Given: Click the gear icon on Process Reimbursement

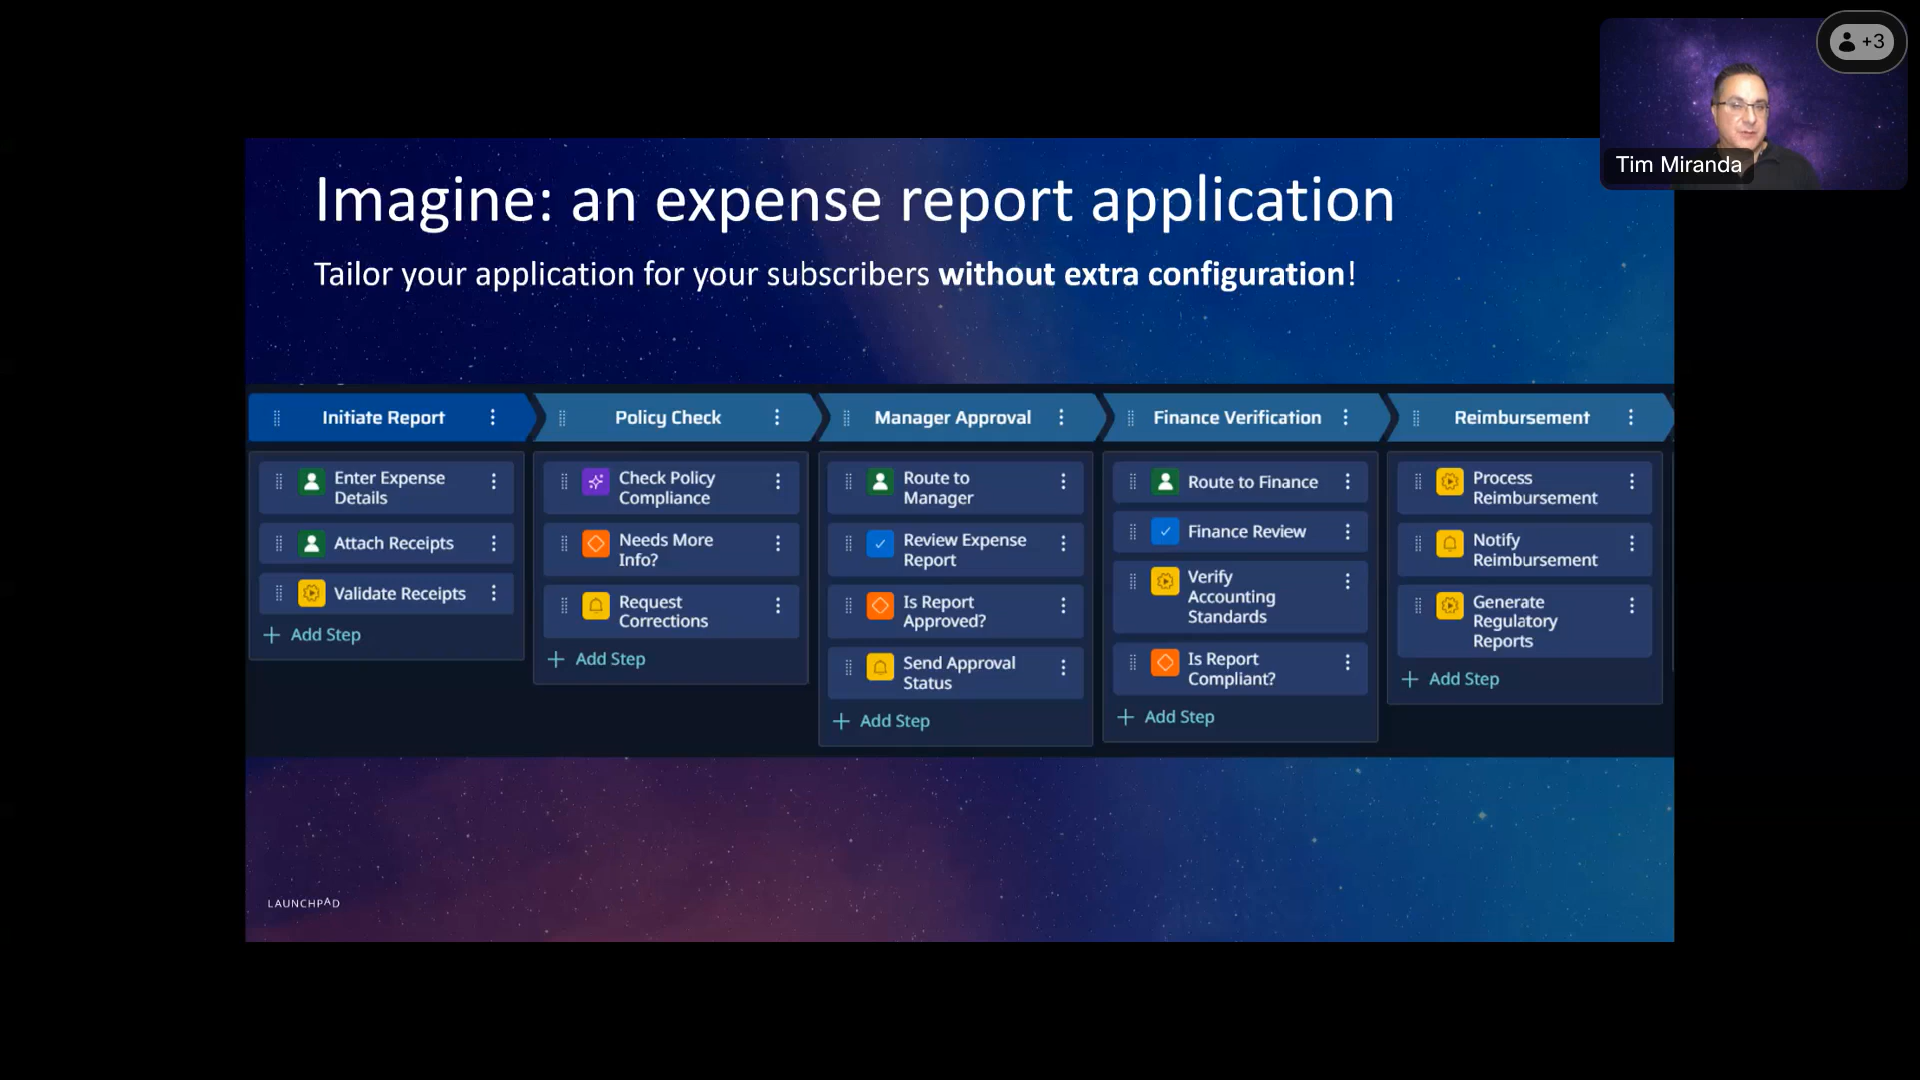Looking at the screenshot, I should click(1450, 482).
